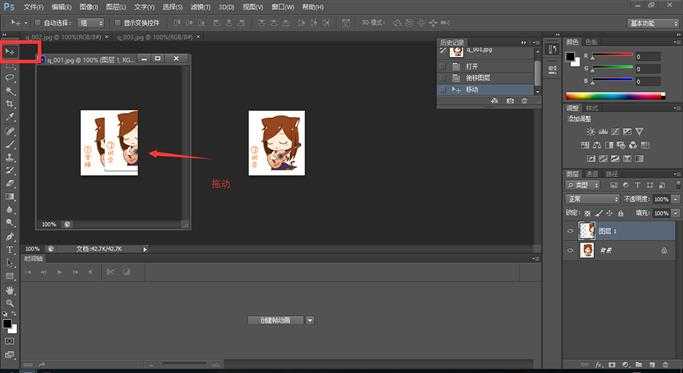This screenshot has width=683, height=373.
Task: Open the 文件 menu
Action: [x=33, y=7]
